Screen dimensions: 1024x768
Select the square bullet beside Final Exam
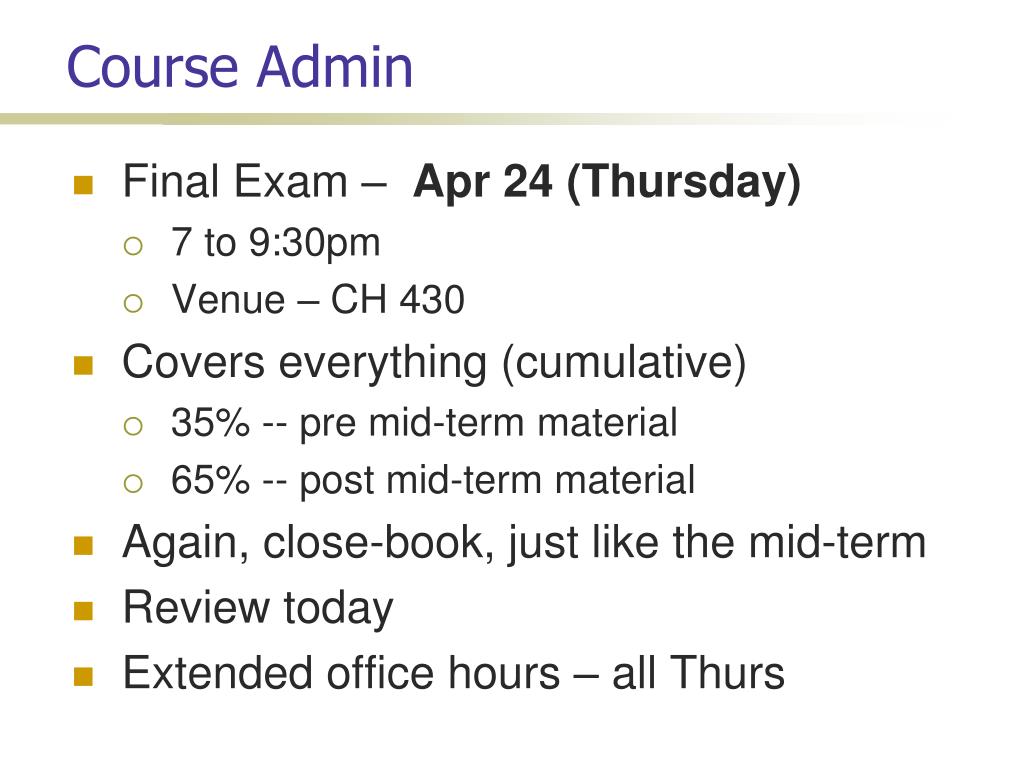[x=84, y=185]
